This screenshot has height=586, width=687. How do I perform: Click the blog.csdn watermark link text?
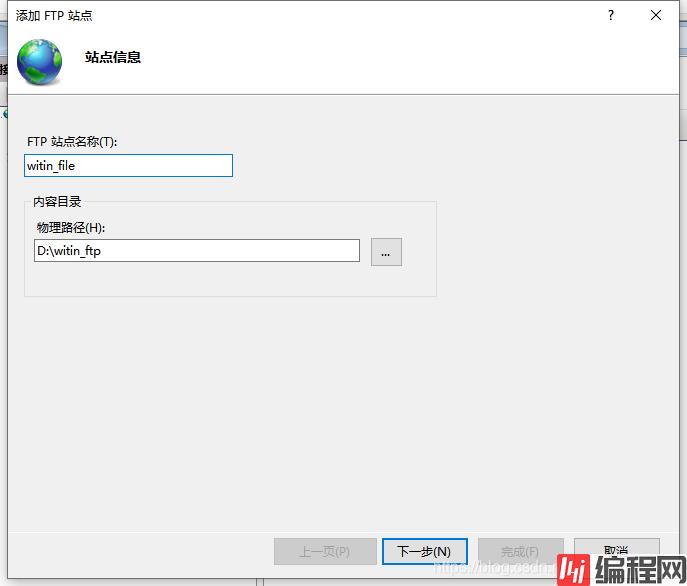point(500,566)
